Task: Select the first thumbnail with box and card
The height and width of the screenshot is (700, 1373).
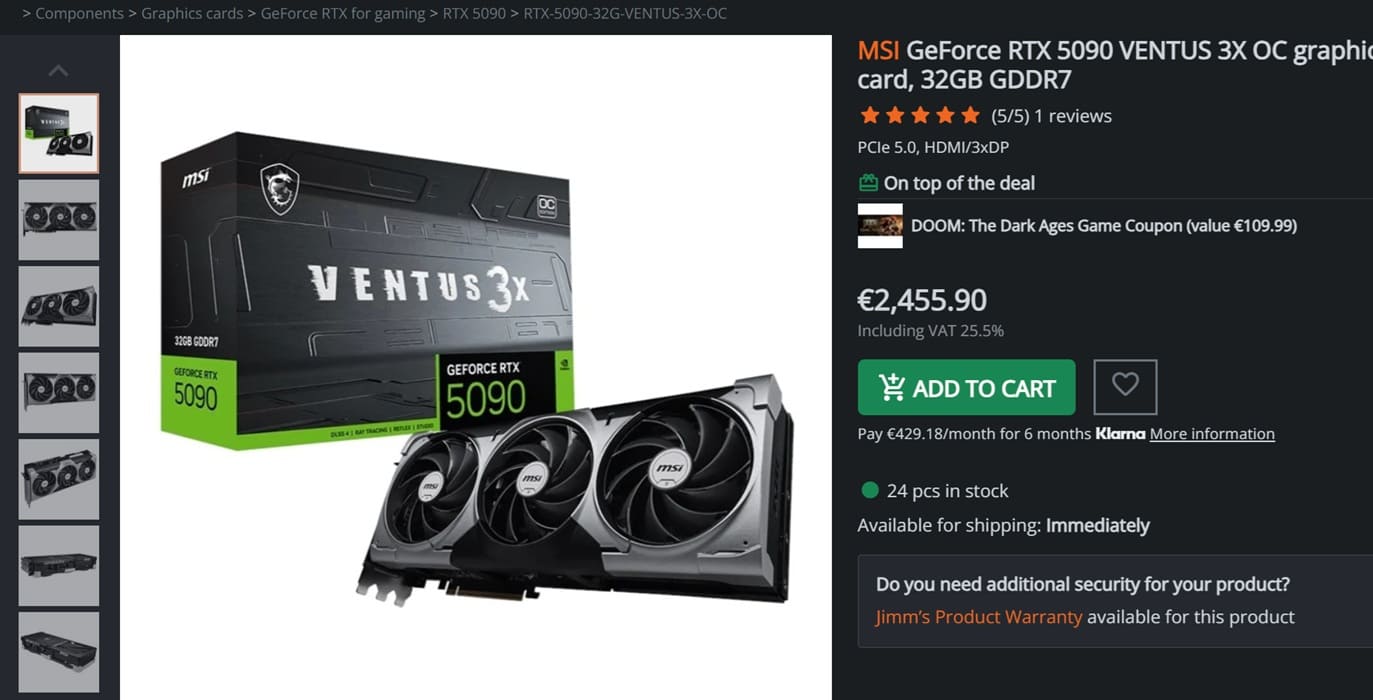Action: pos(59,133)
